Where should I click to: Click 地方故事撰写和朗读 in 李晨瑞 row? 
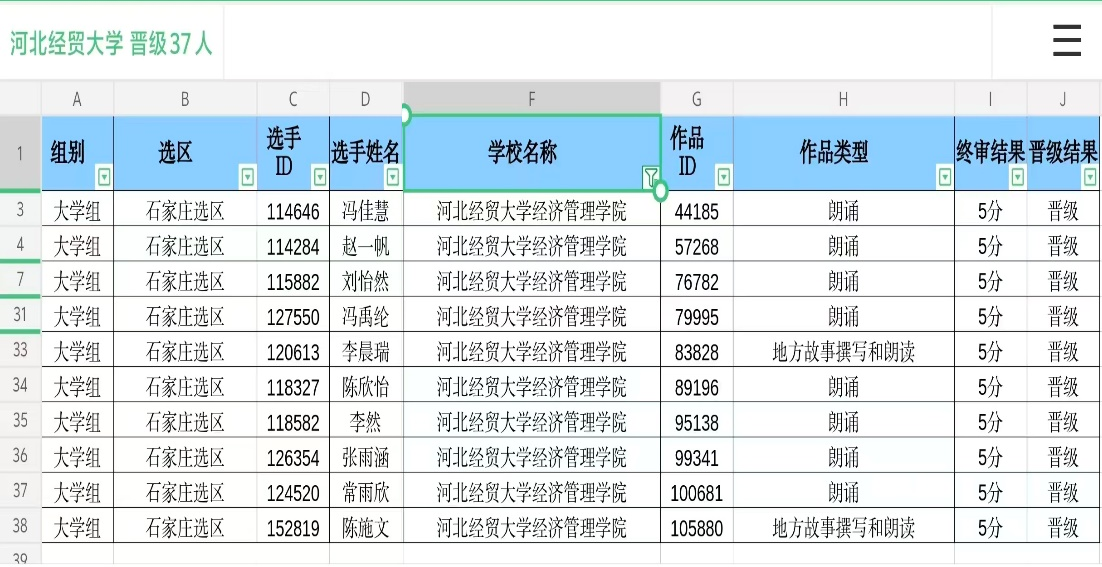843,351
